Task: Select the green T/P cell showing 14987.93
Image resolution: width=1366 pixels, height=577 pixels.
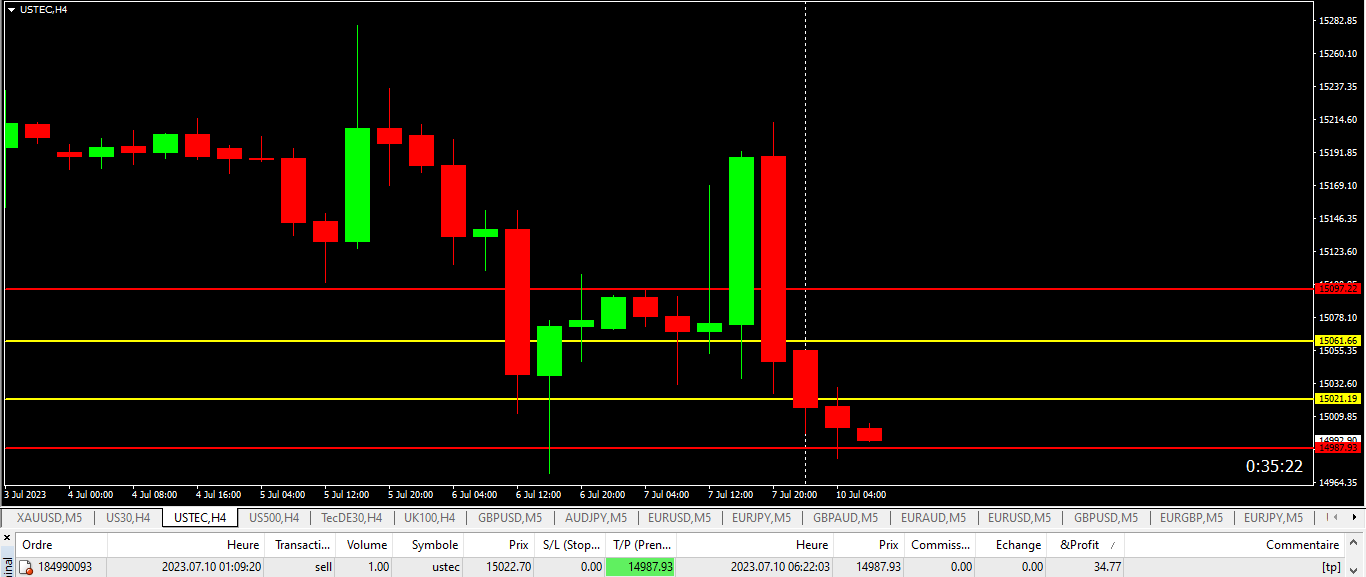Action: [641, 567]
